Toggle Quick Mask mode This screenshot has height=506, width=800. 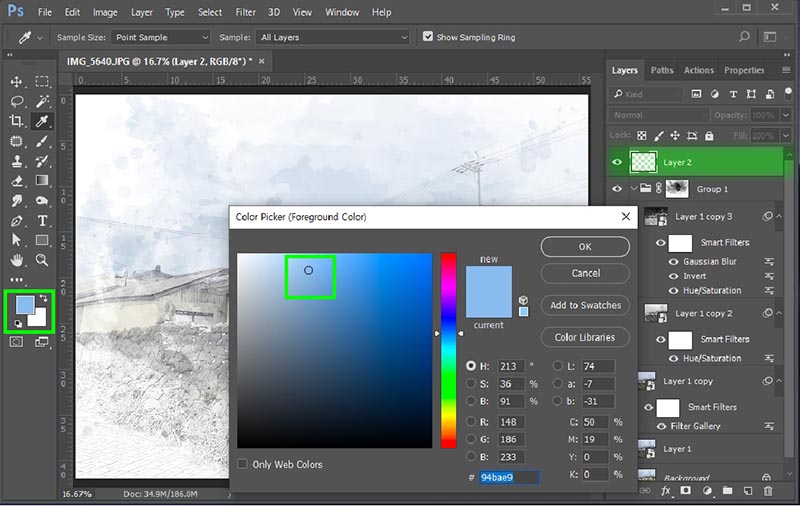pyautogui.click(x=16, y=342)
